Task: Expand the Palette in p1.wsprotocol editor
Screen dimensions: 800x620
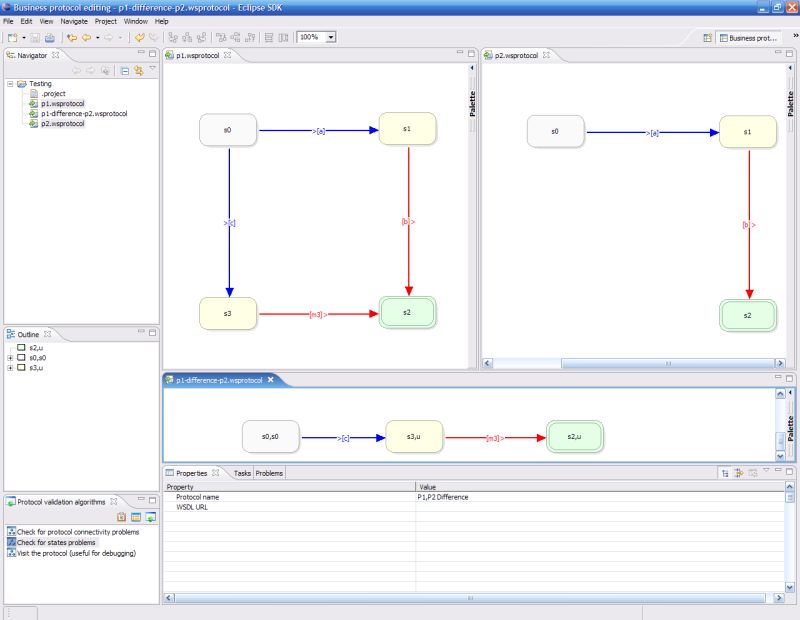Action: coord(472,68)
